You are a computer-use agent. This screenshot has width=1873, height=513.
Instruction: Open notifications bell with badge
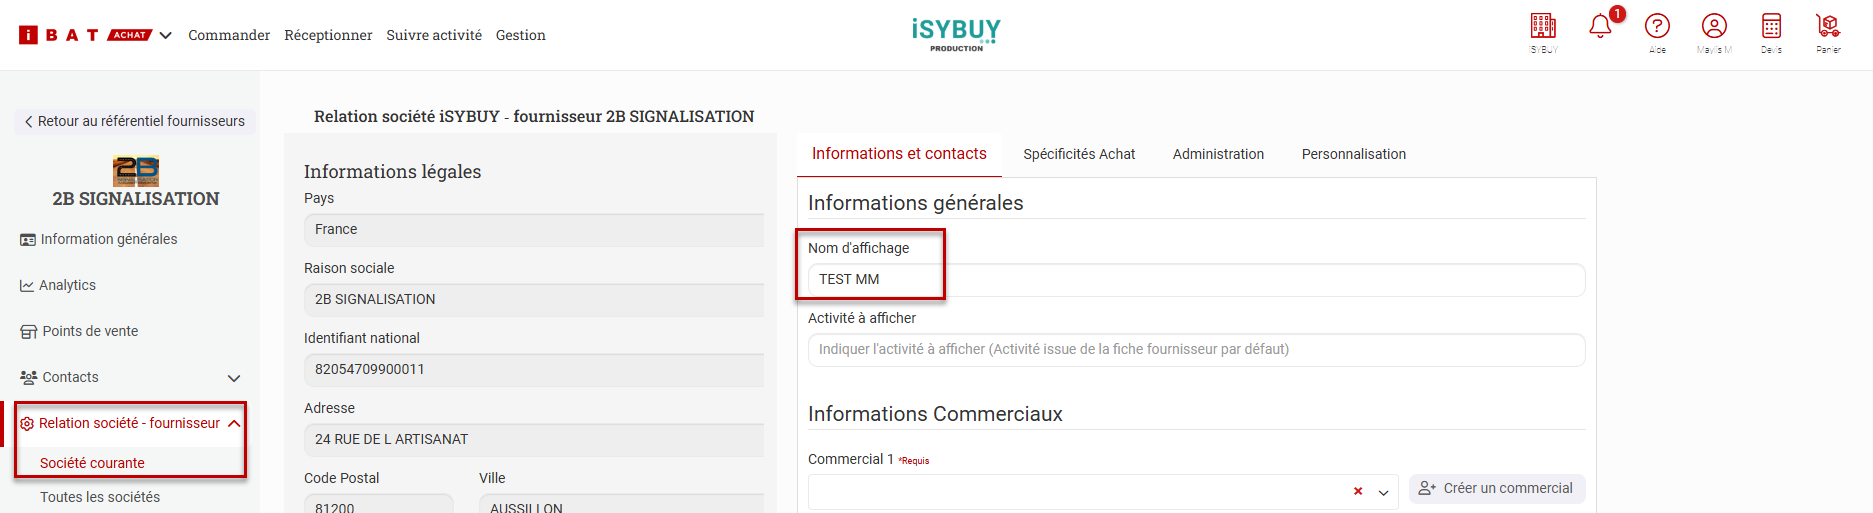[x=1602, y=25]
